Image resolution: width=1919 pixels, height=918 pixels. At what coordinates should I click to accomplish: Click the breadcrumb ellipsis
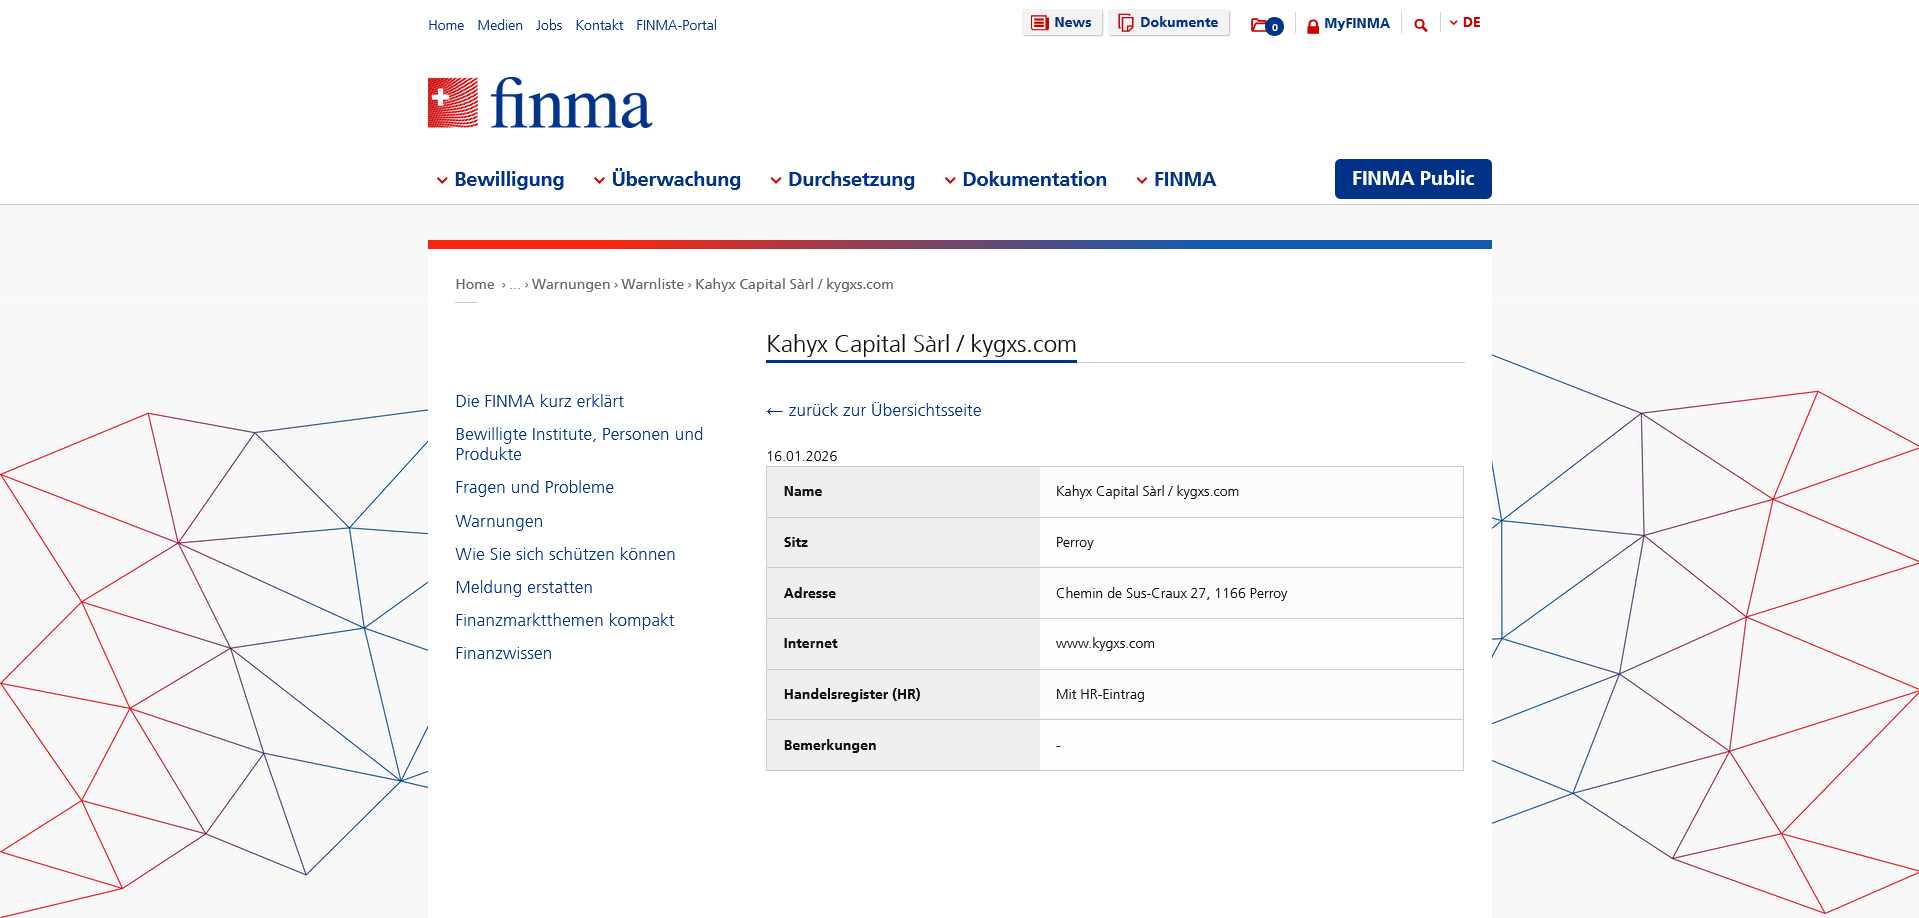tap(515, 286)
